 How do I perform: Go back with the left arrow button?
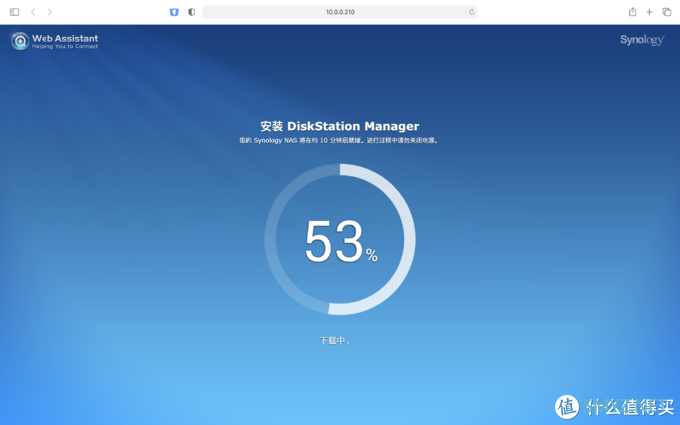pyautogui.click(x=33, y=12)
